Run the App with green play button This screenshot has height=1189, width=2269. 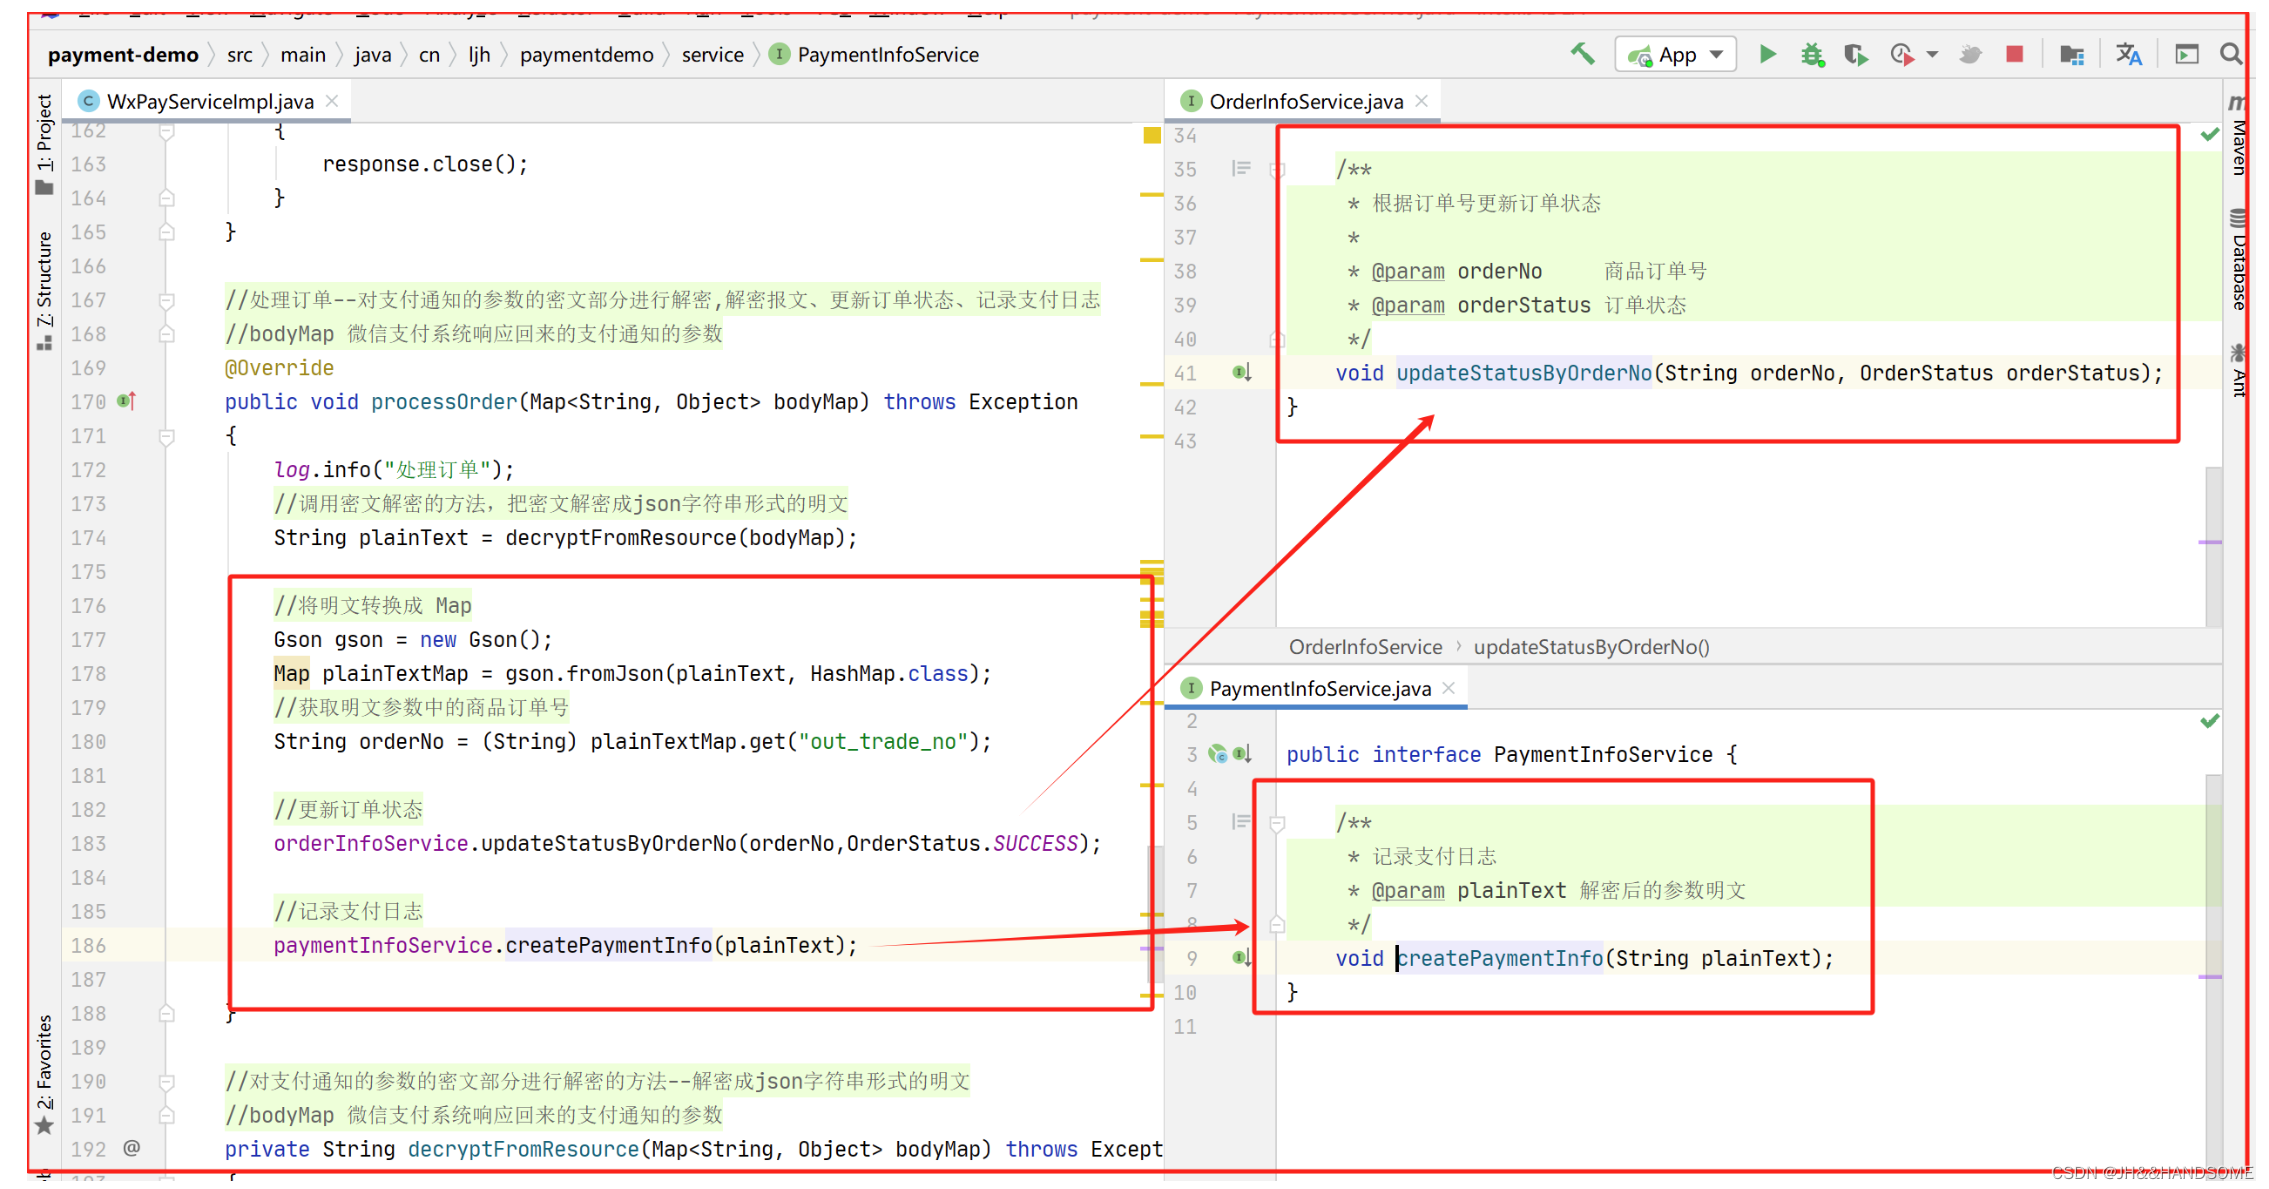pos(1767,54)
